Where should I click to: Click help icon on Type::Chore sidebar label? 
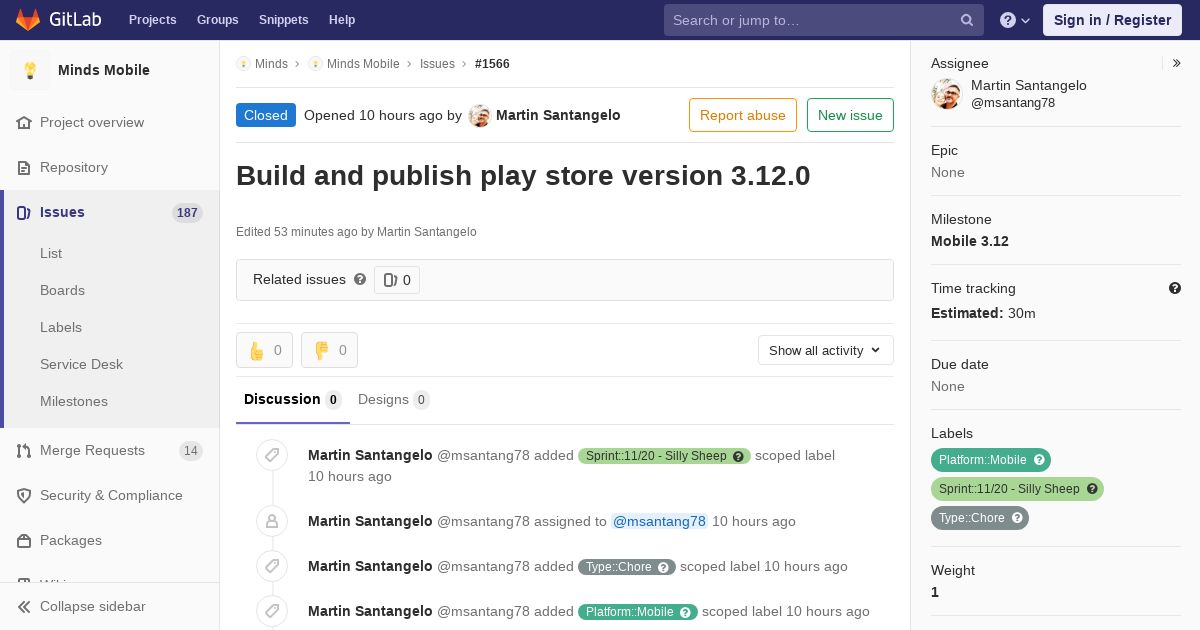click(x=1017, y=518)
